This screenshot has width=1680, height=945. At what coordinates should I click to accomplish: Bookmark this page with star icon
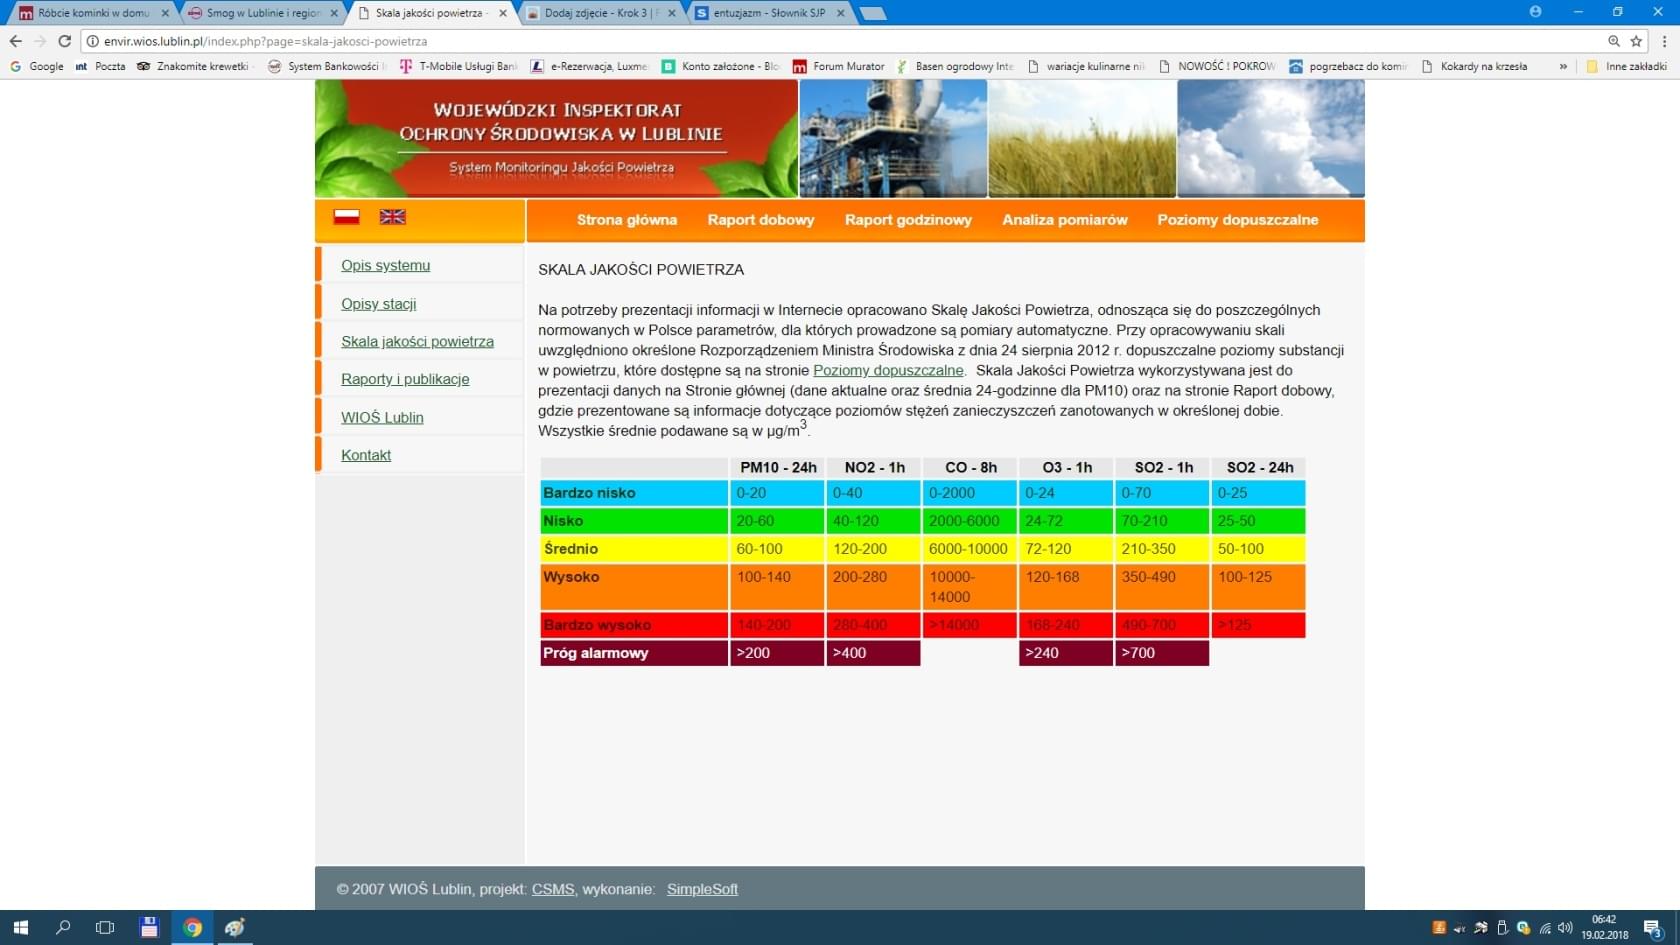(x=1636, y=41)
